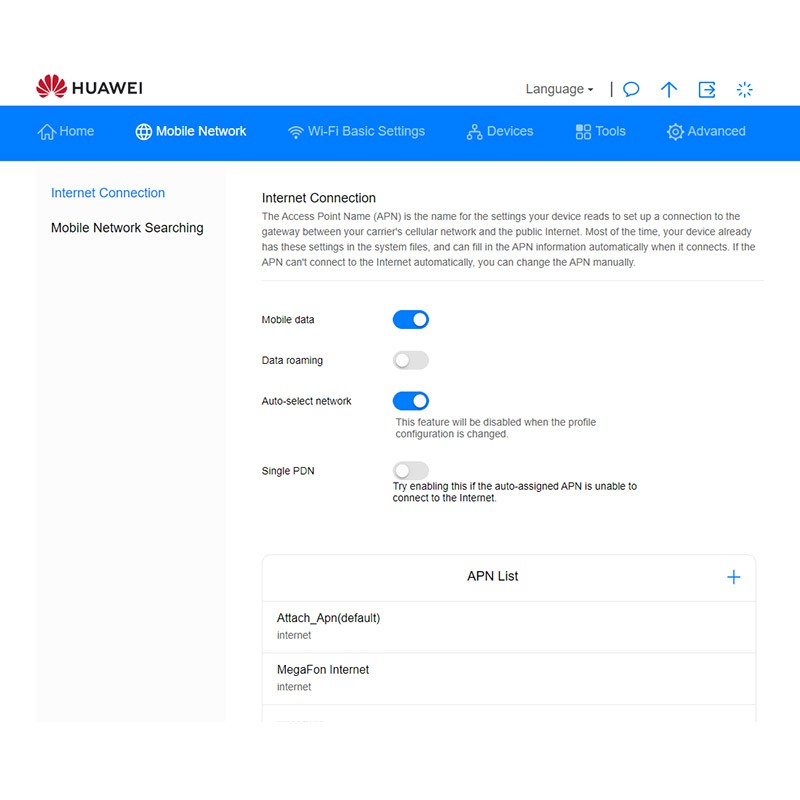Switch to the Wi-Fi Basic Settings tab

(x=356, y=131)
